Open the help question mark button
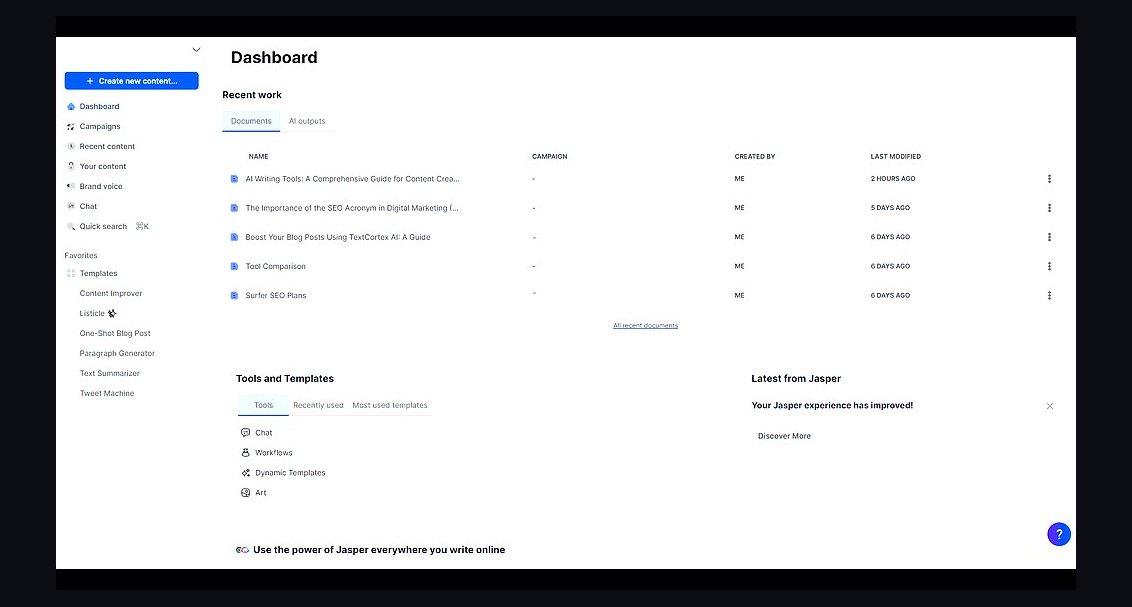Screen dimensions: 1132x607 point(1059,534)
